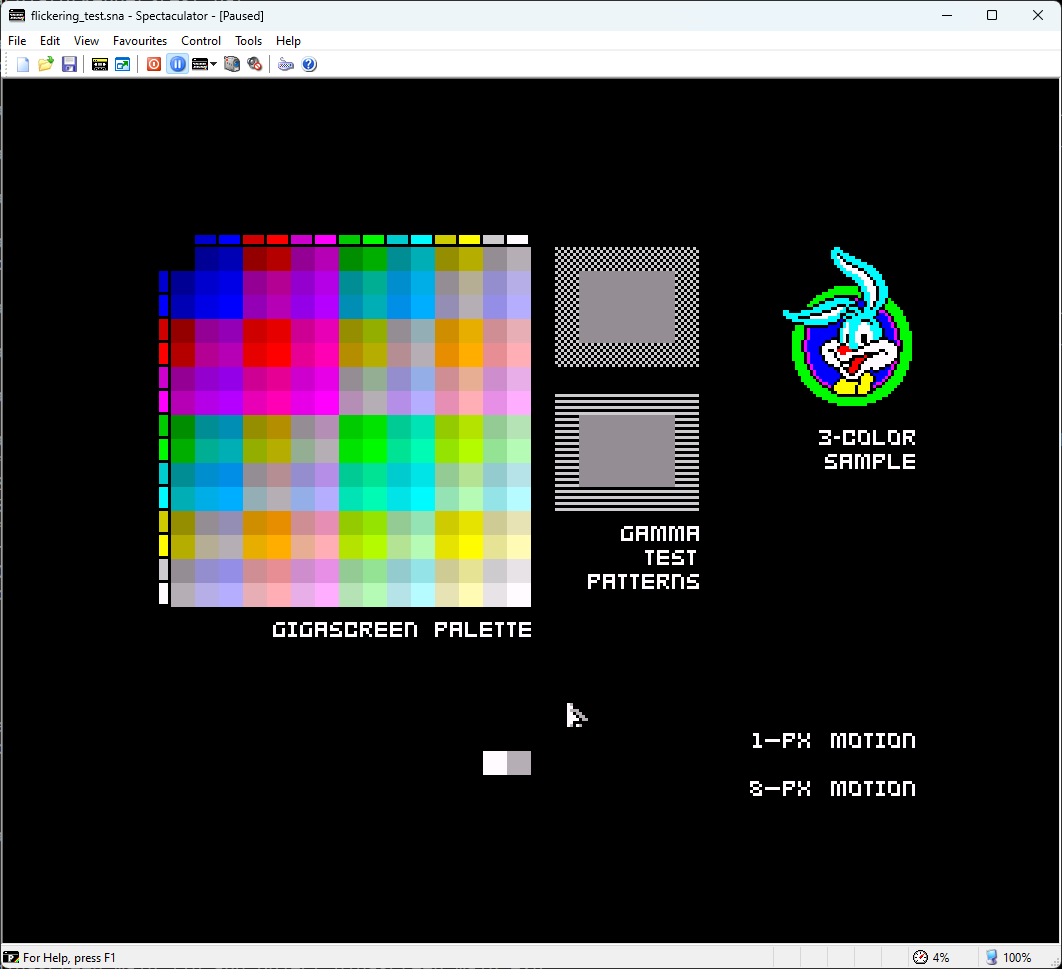Open the Tools menu
Image resolution: width=1062 pixels, height=969 pixels.
coord(249,41)
